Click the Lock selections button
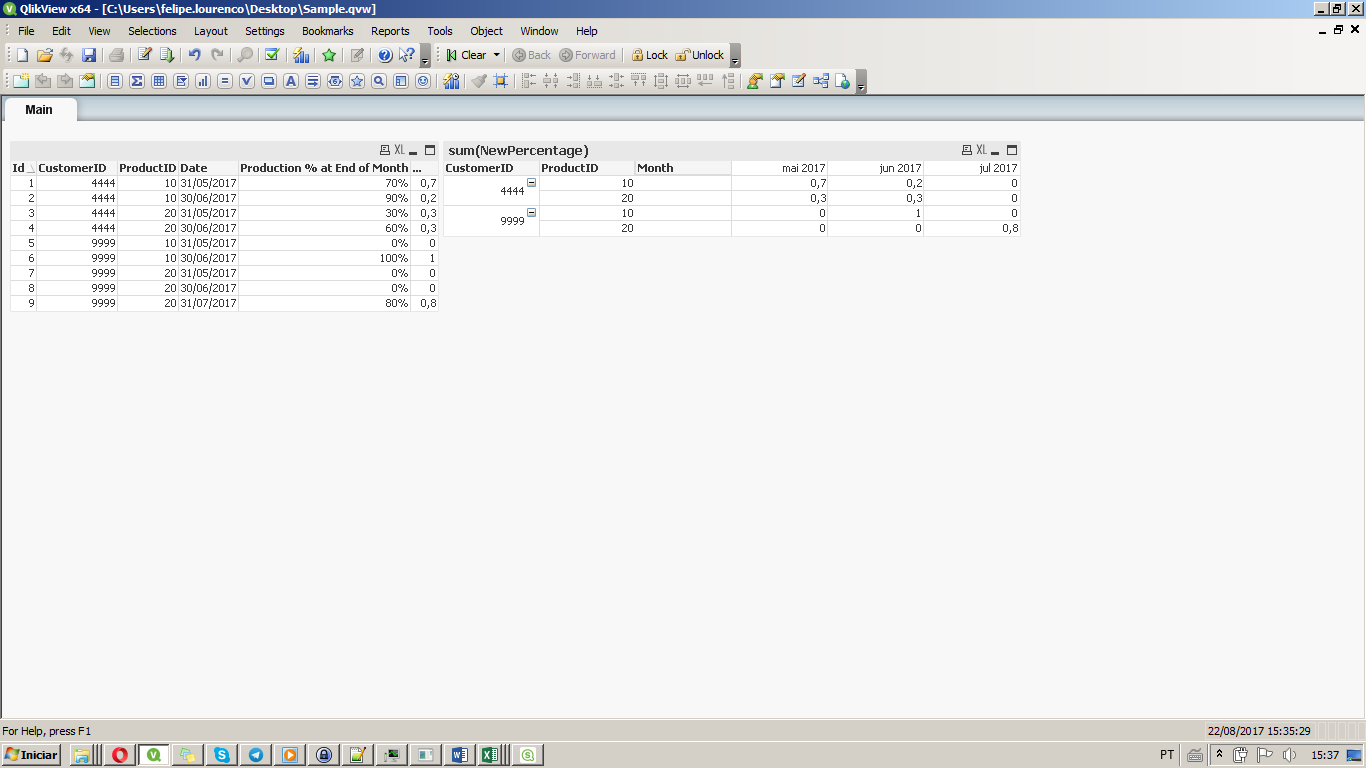The image size is (1366, 768). pos(649,55)
